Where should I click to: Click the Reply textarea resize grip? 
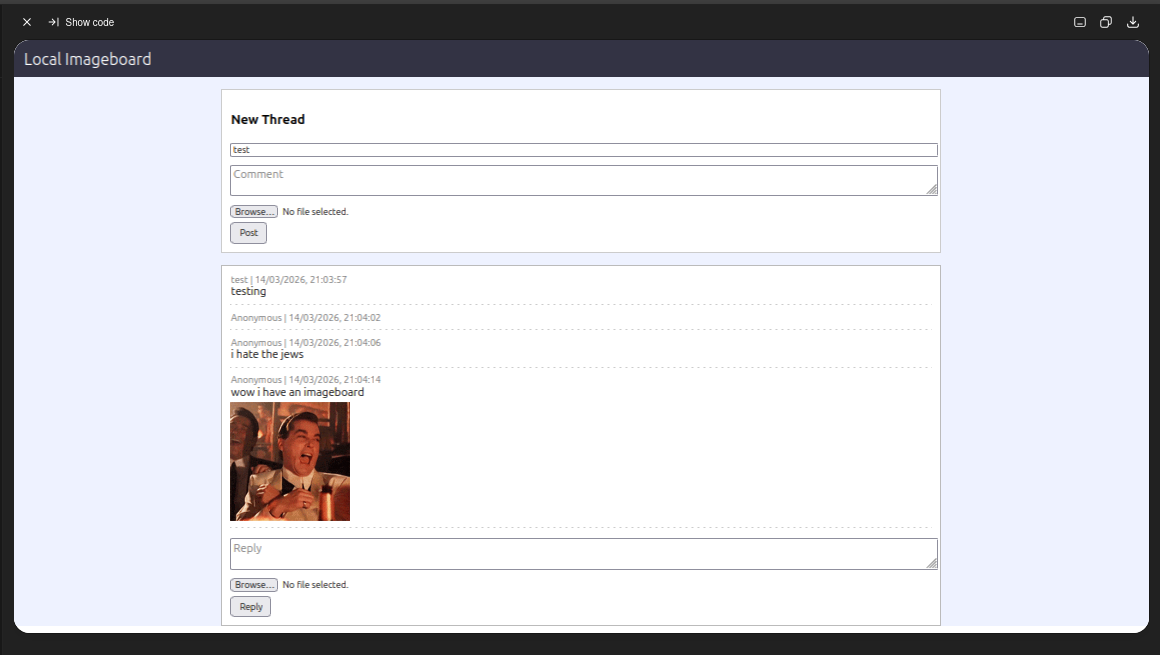(x=931, y=563)
